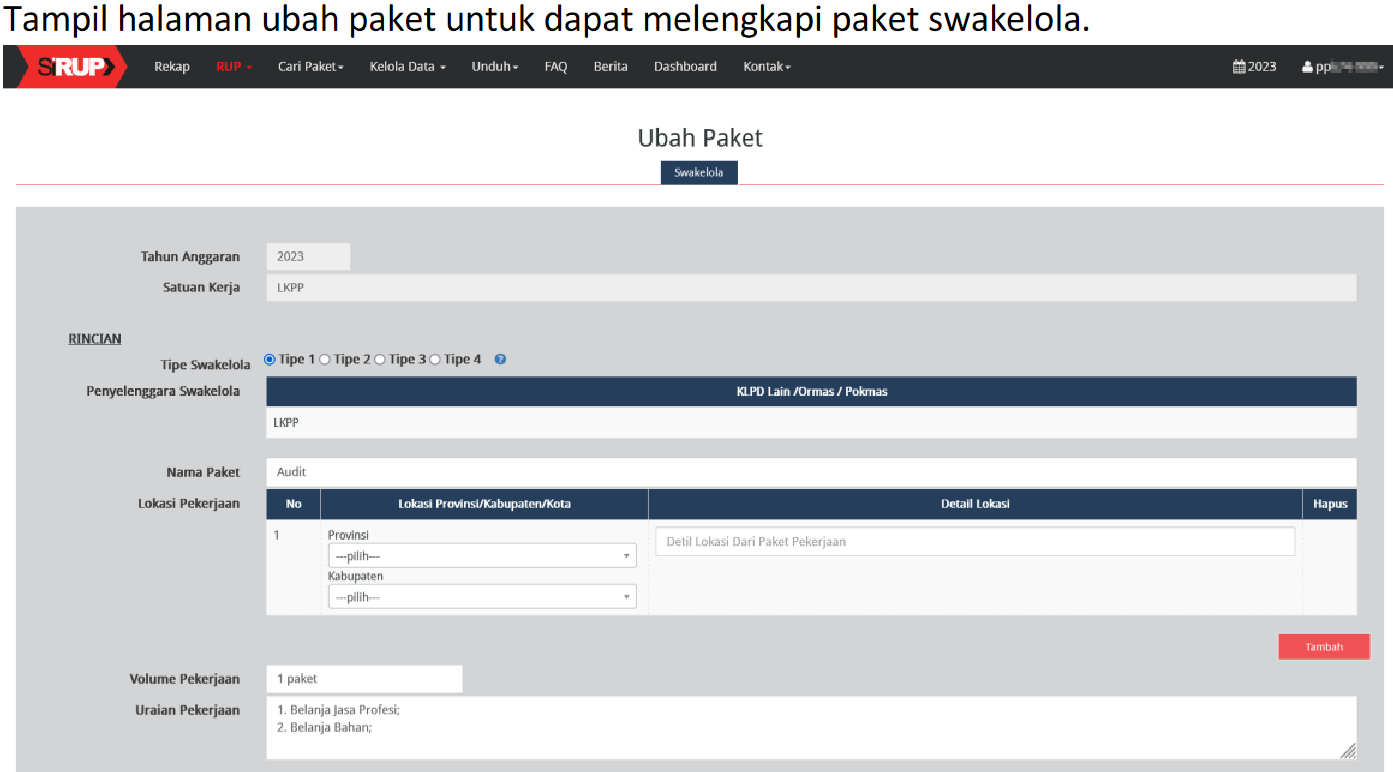Click the calendar year 2023 icon
Screen dimensions: 1393x772
[x=1239, y=67]
